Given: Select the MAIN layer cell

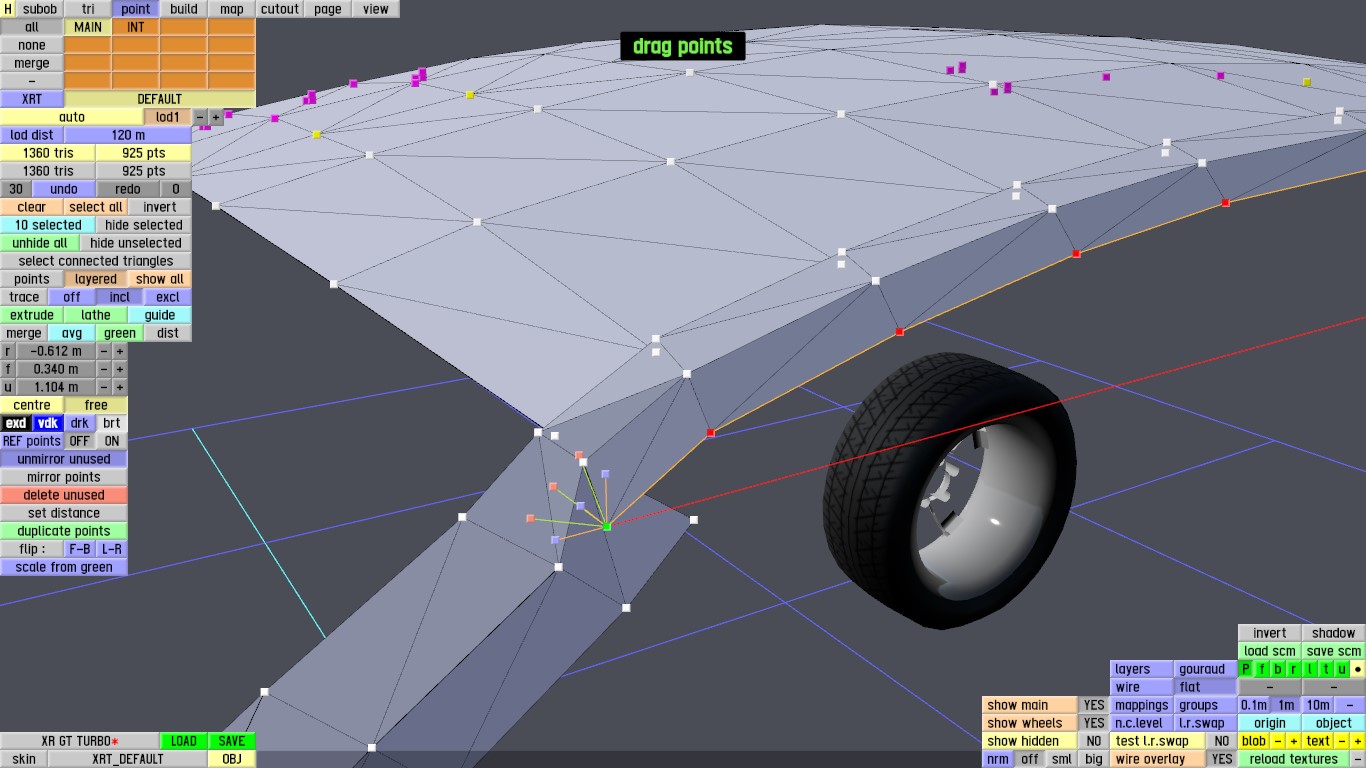Looking at the screenshot, I should pyautogui.click(x=88, y=27).
